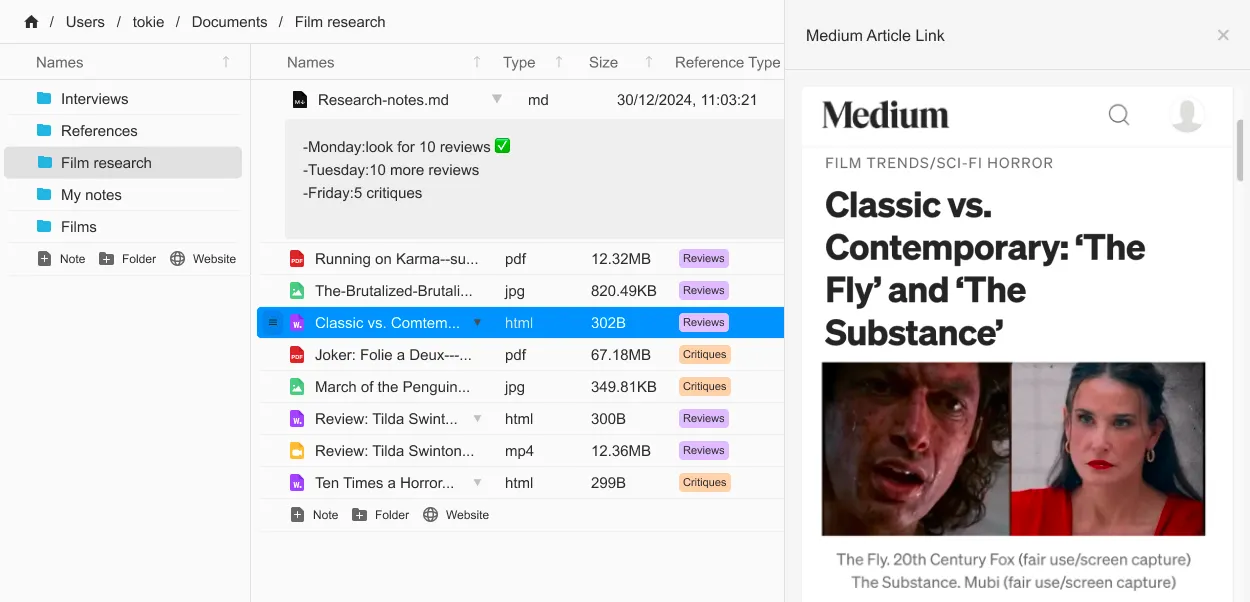The width and height of the screenshot is (1250, 602).
Task: Expand the Ten Times a Horror dropdown arrow
Action: 478,483
